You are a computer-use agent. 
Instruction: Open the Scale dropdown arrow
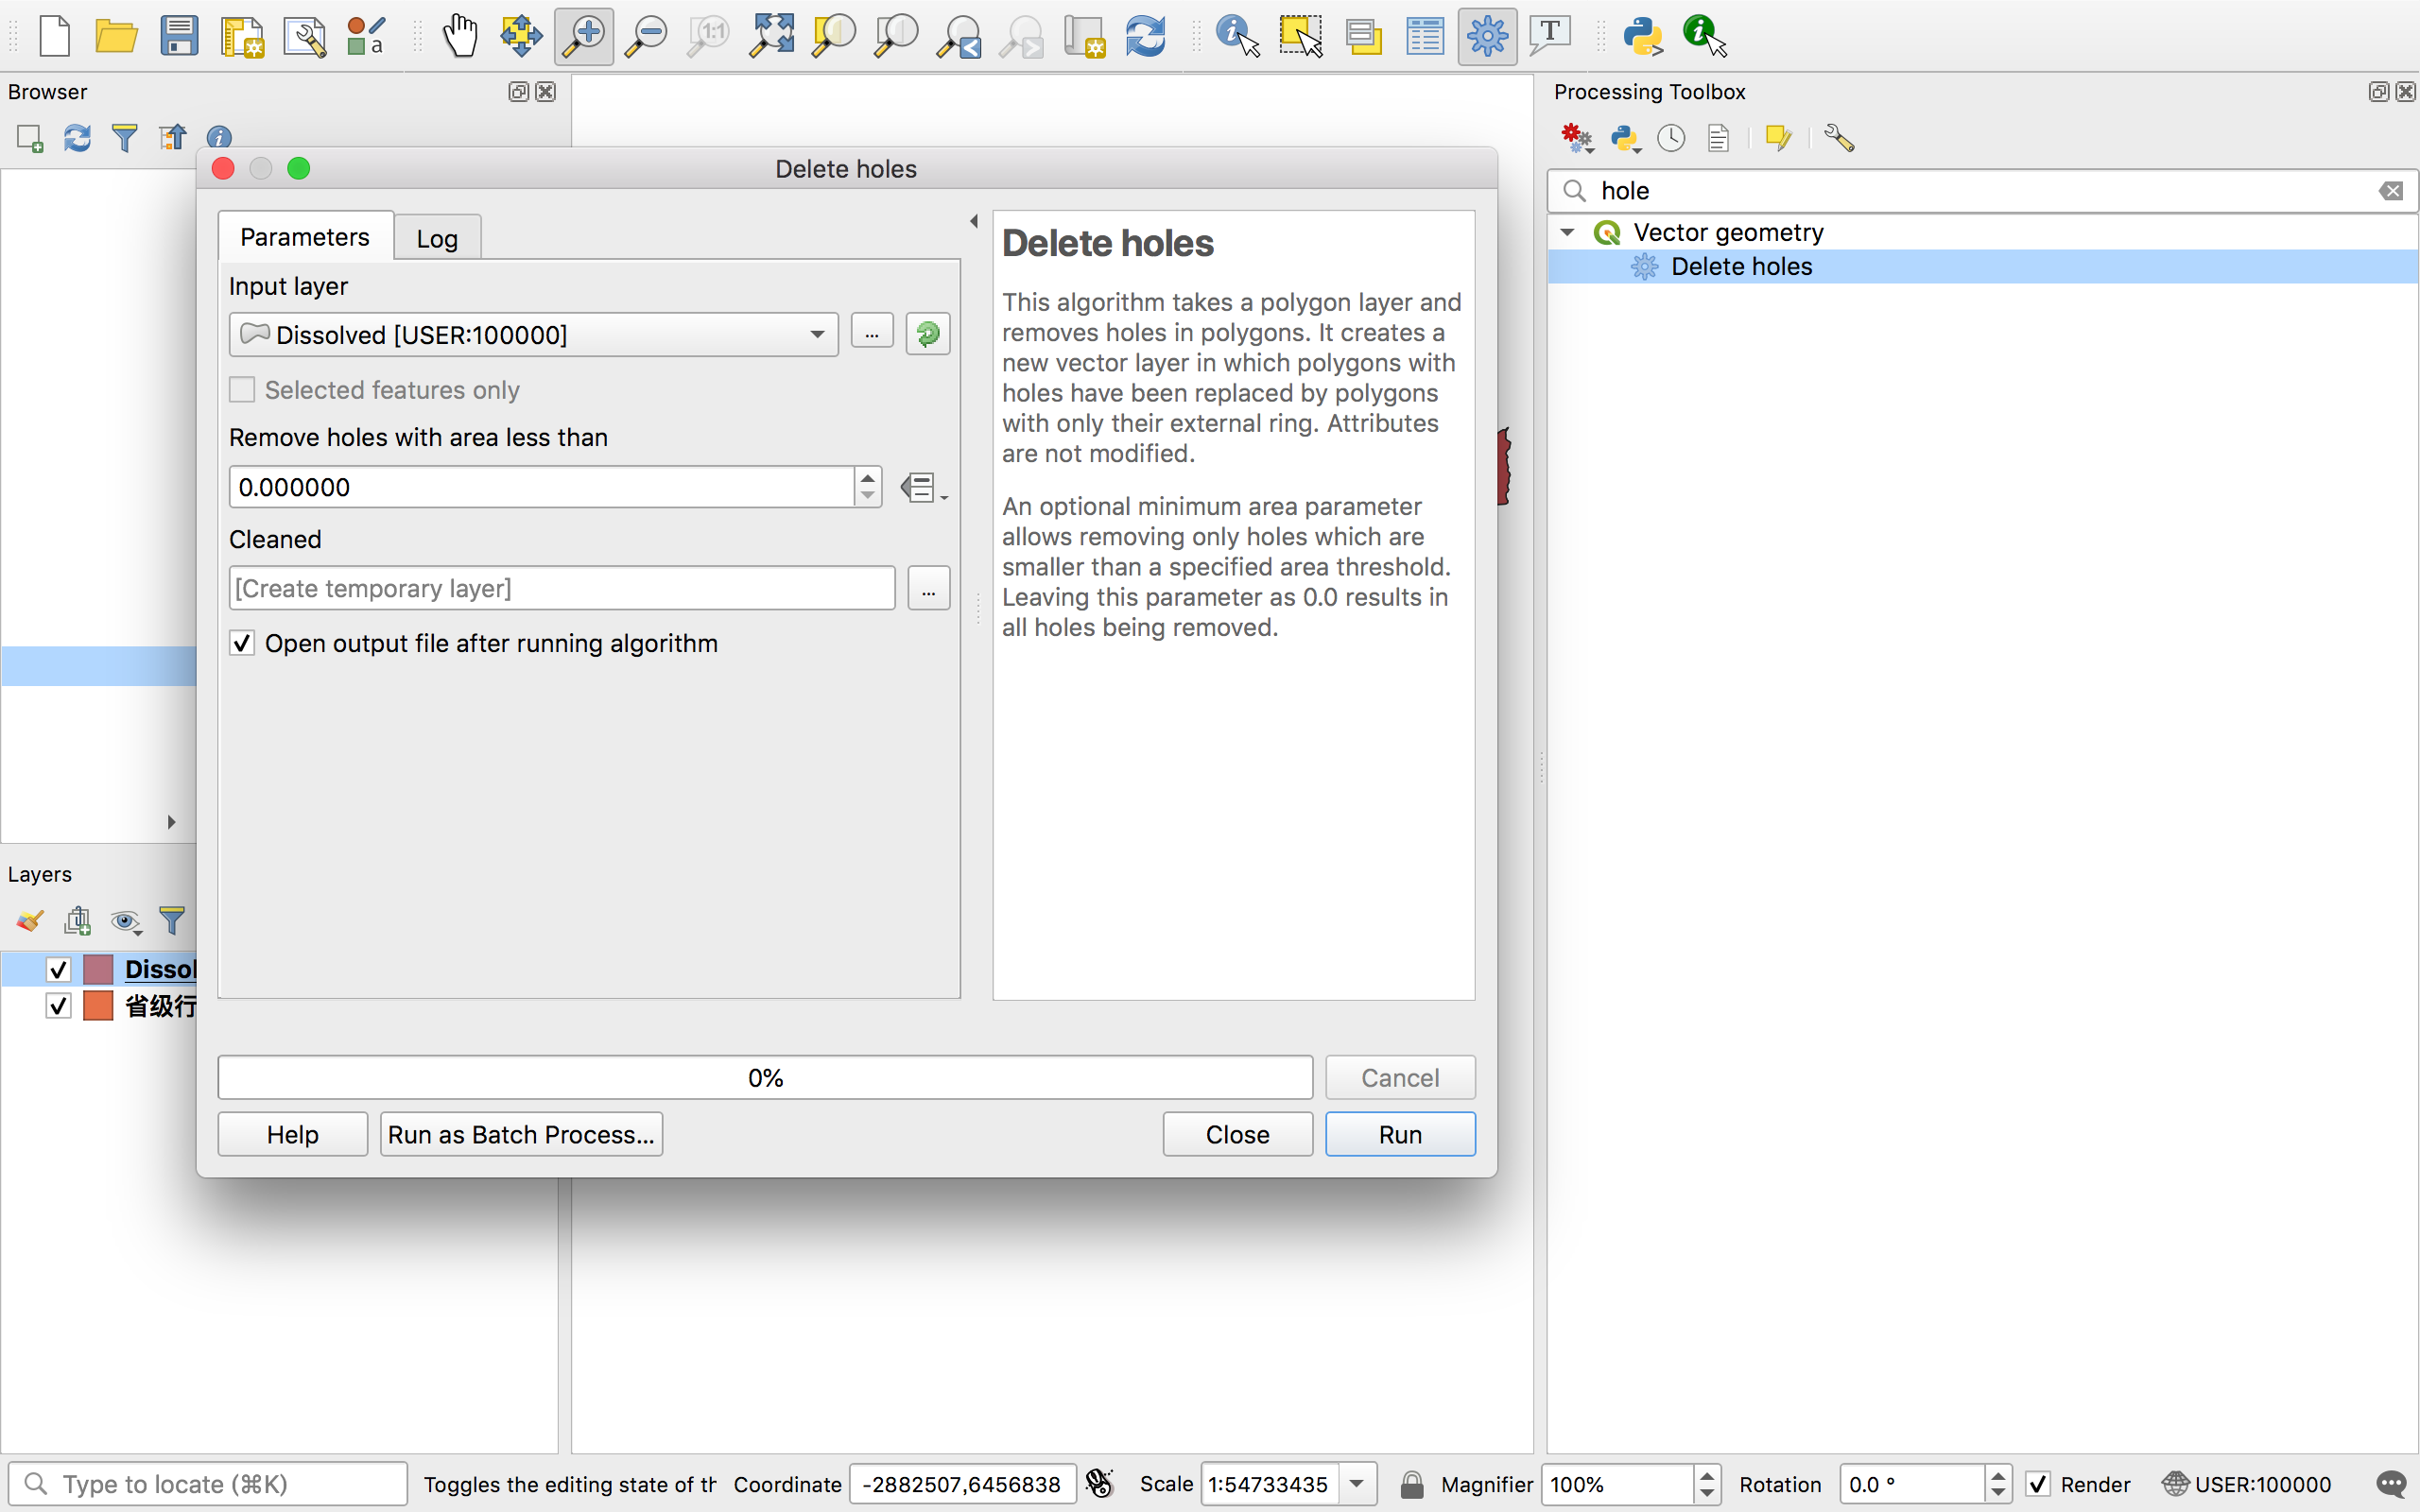tap(1357, 1484)
